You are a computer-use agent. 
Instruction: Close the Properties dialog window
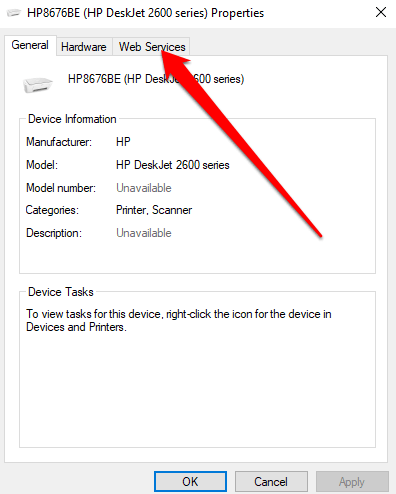[381, 13]
